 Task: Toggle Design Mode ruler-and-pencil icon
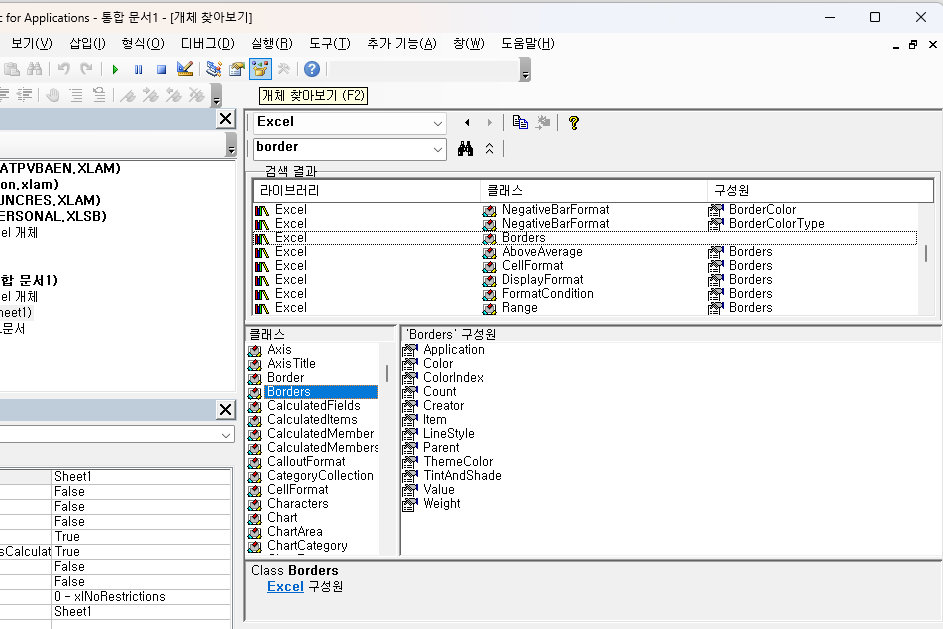[x=185, y=69]
